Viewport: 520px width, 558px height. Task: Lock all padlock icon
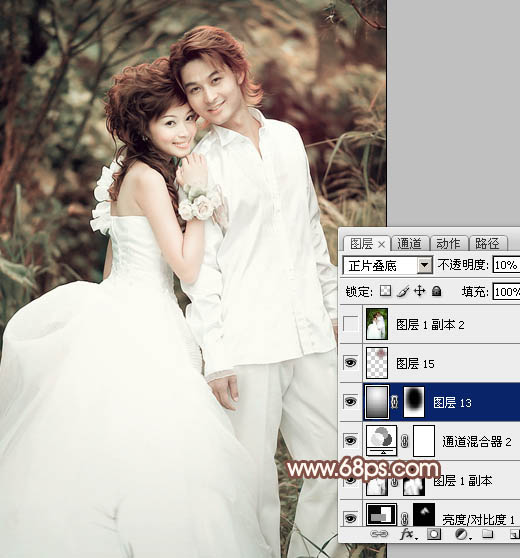436,291
